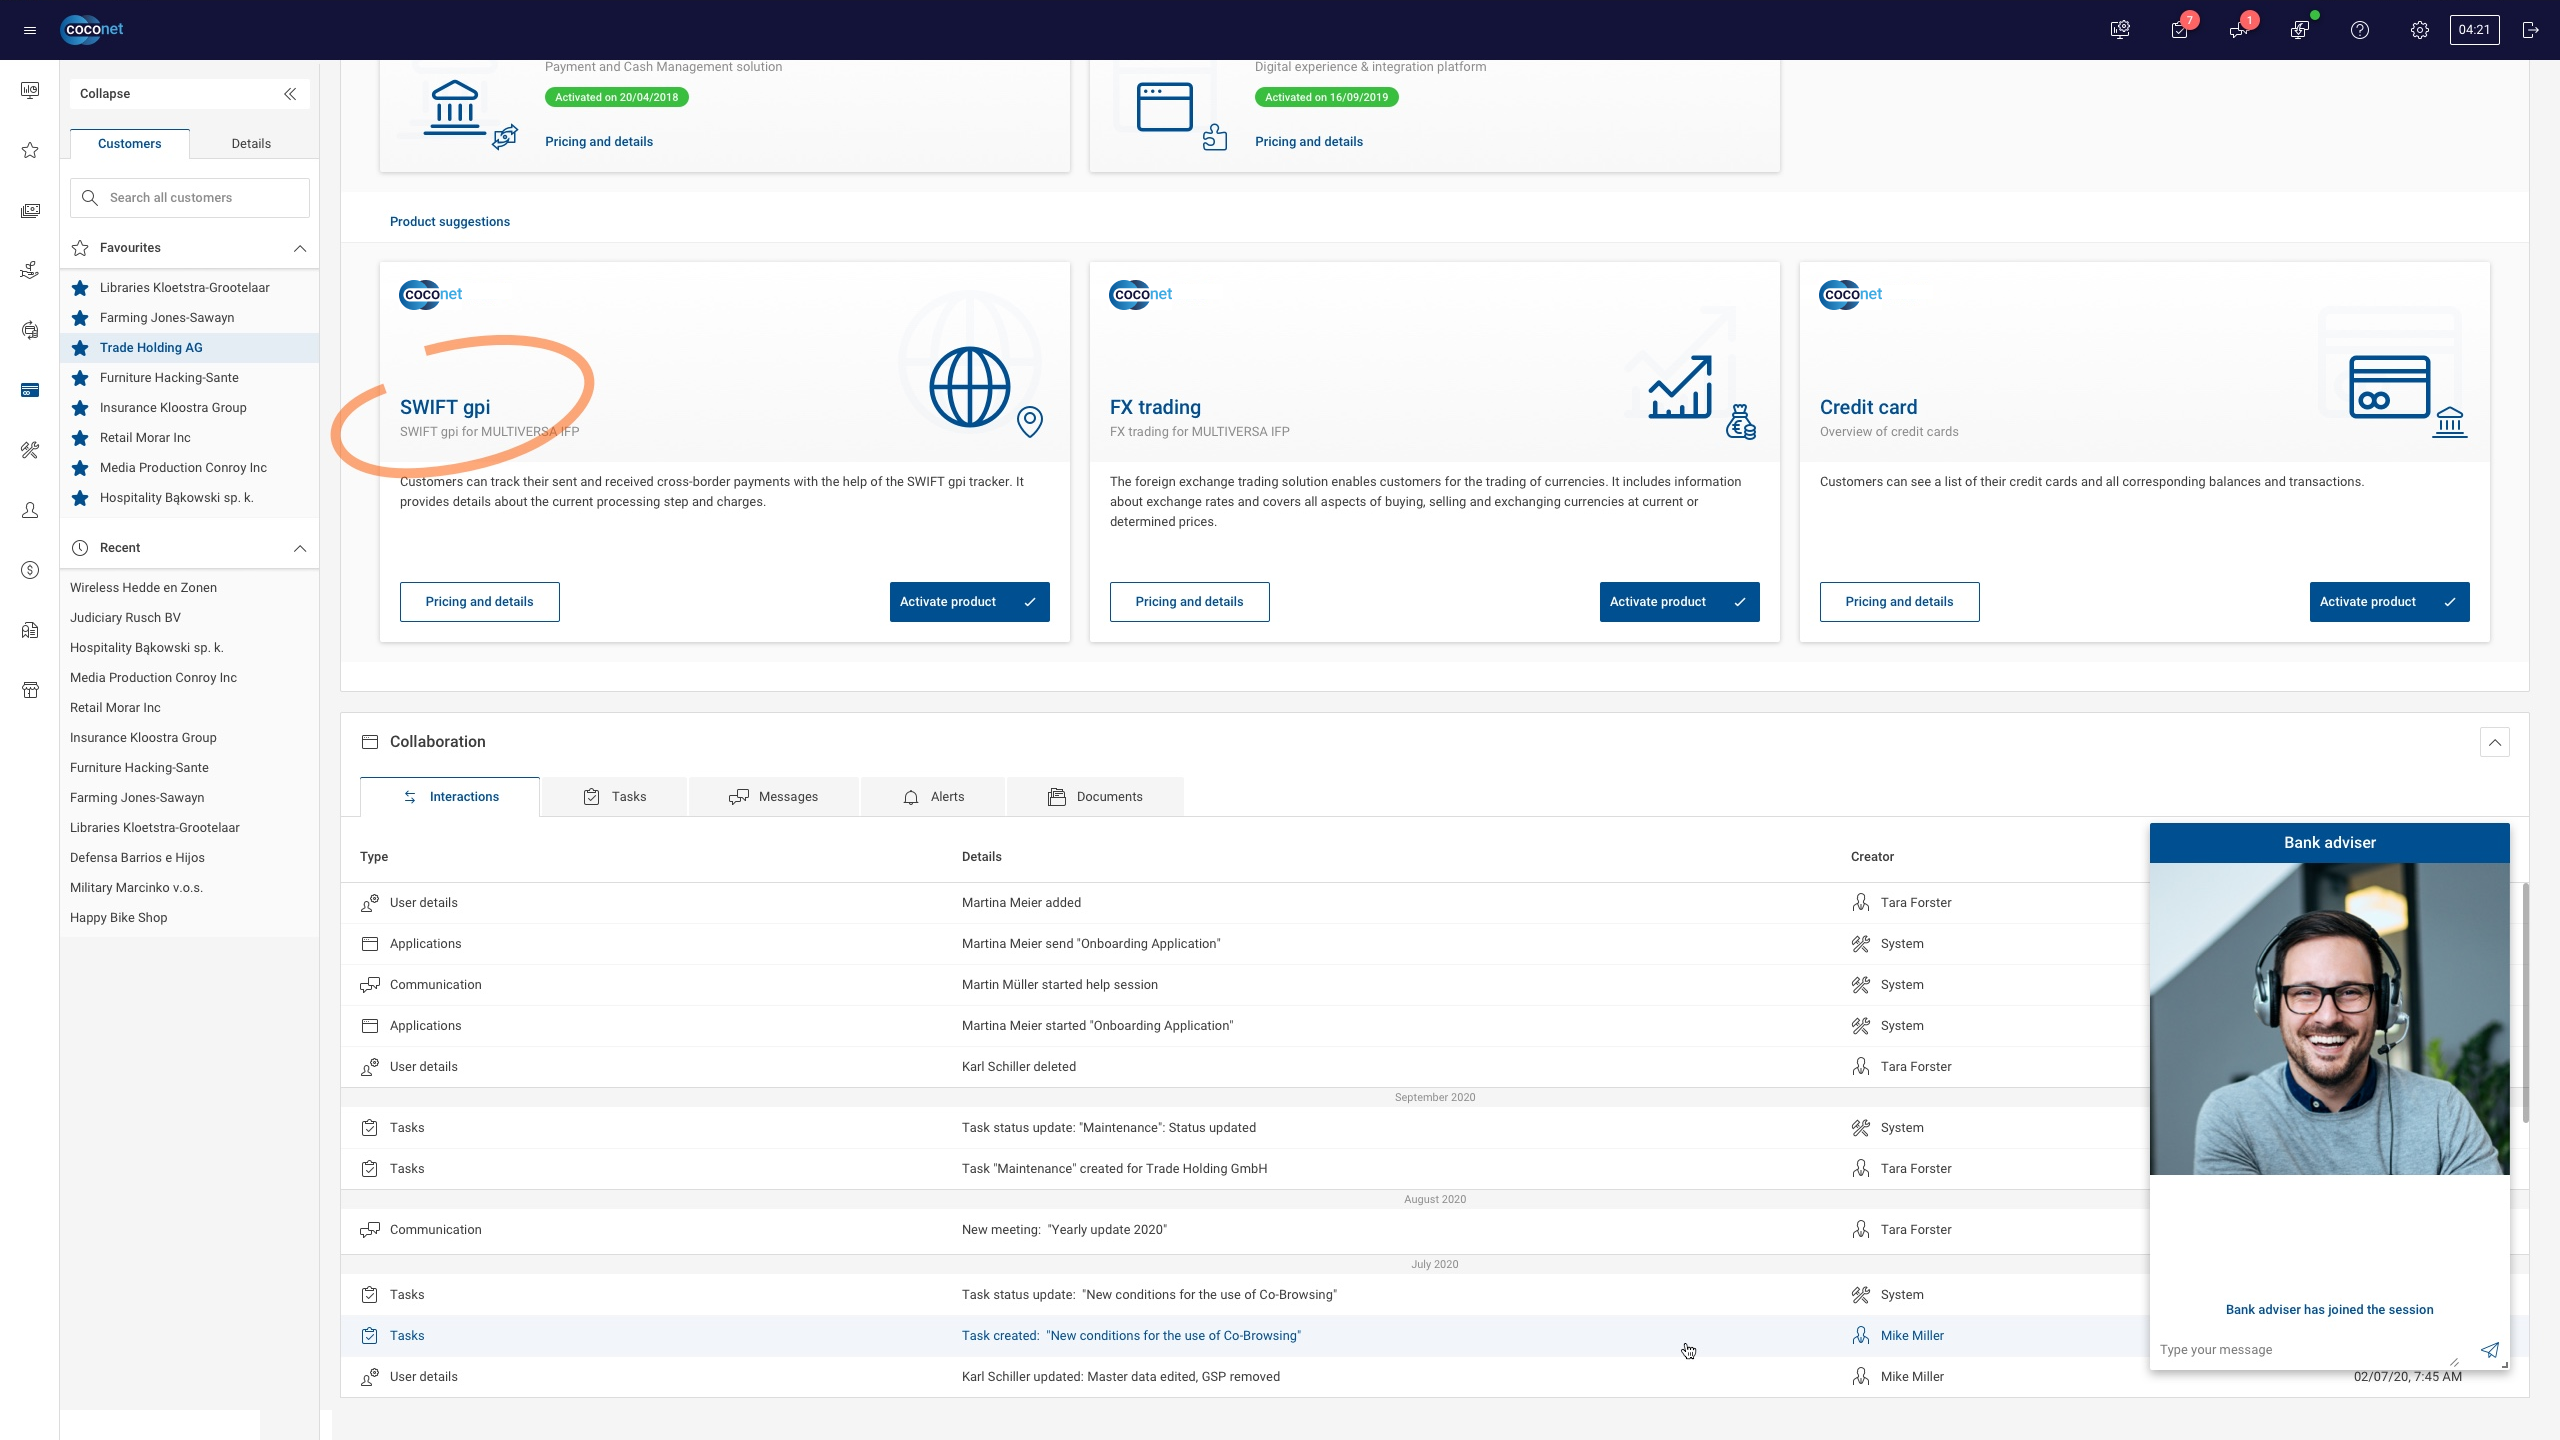Open the settings gear icon
The height and width of the screenshot is (1440, 2560).
(2420, 30)
